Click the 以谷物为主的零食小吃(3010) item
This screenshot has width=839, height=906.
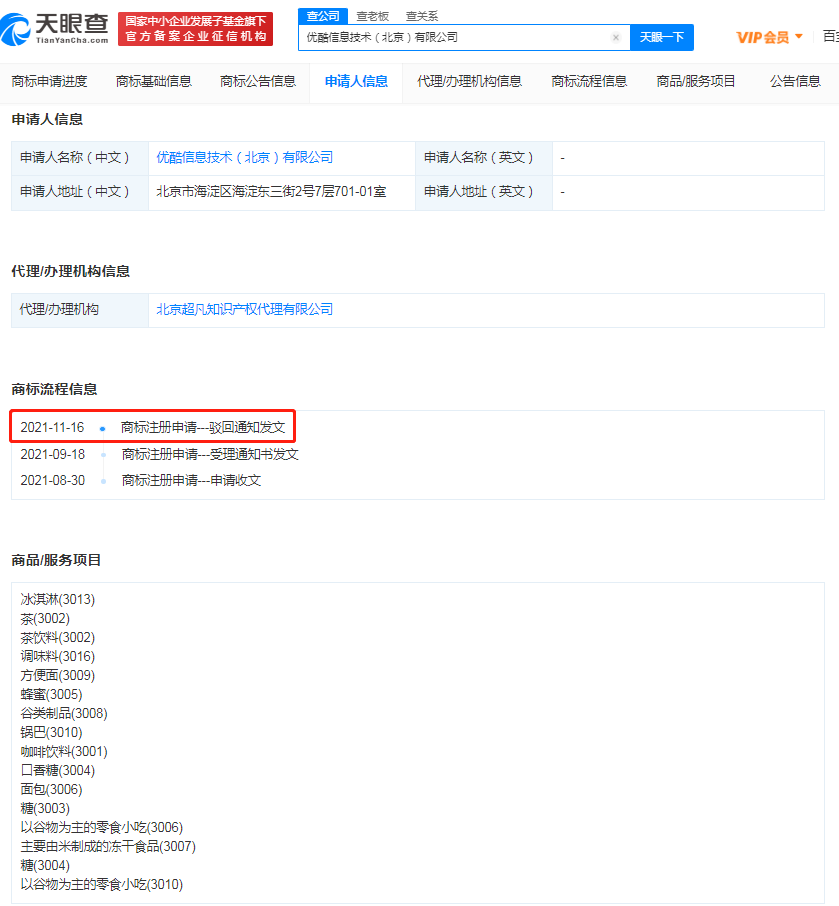(102, 885)
